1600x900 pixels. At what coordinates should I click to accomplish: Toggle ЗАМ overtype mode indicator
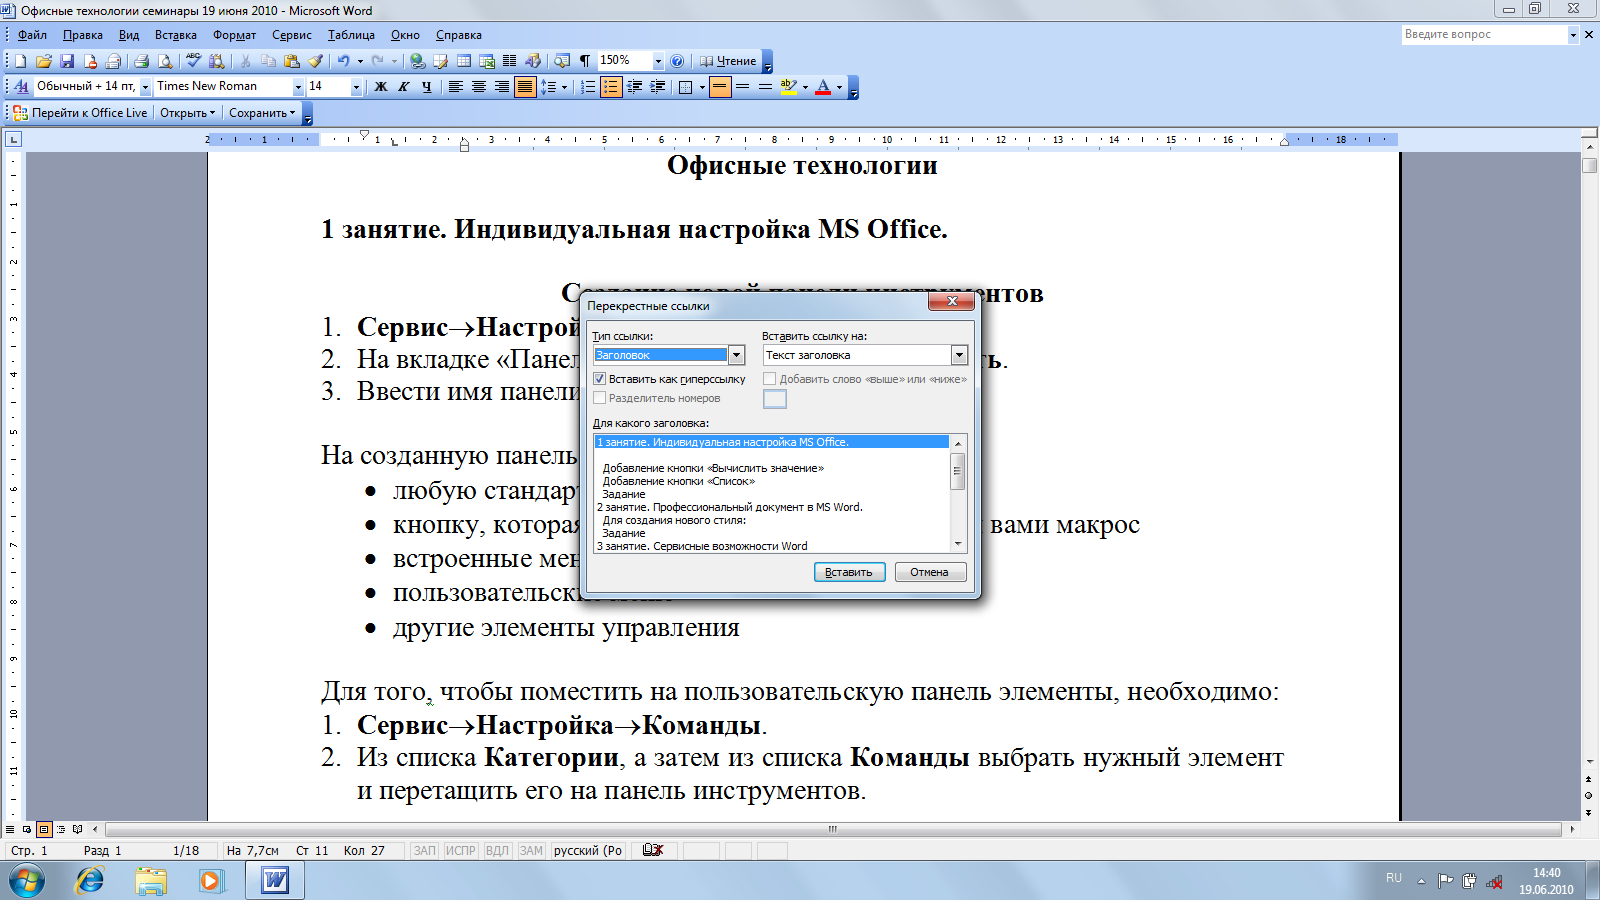point(531,850)
